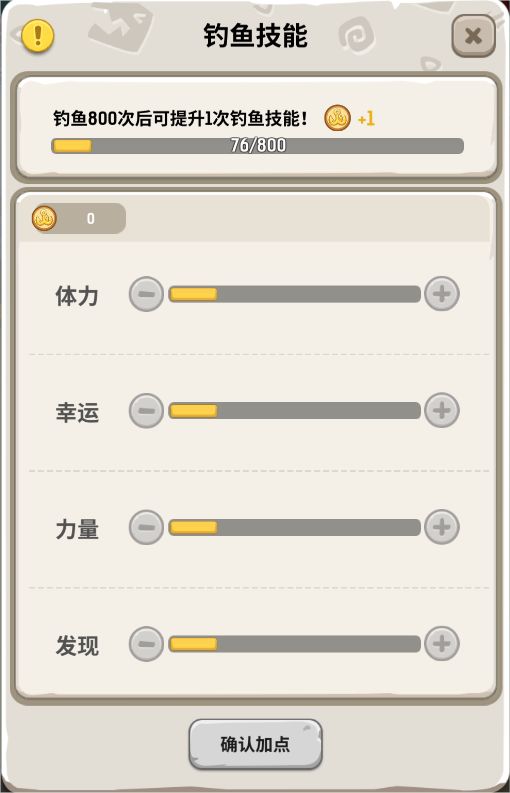Image resolution: width=510 pixels, height=793 pixels.
Task: Decrease 体力 with the minus button
Action: tap(146, 293)
